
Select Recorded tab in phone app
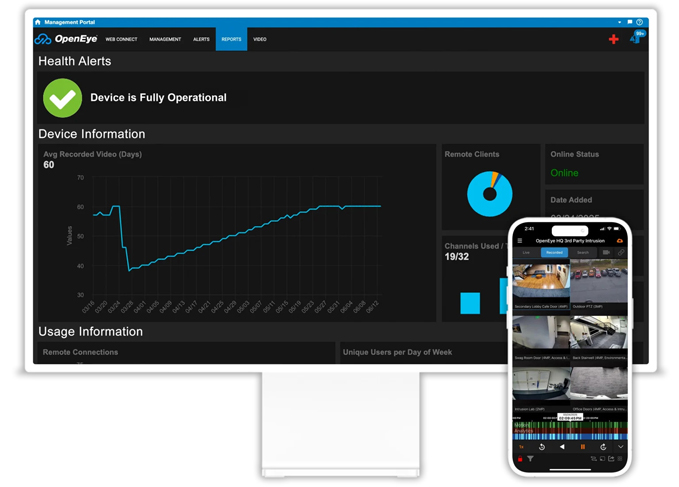coord(554,253)
